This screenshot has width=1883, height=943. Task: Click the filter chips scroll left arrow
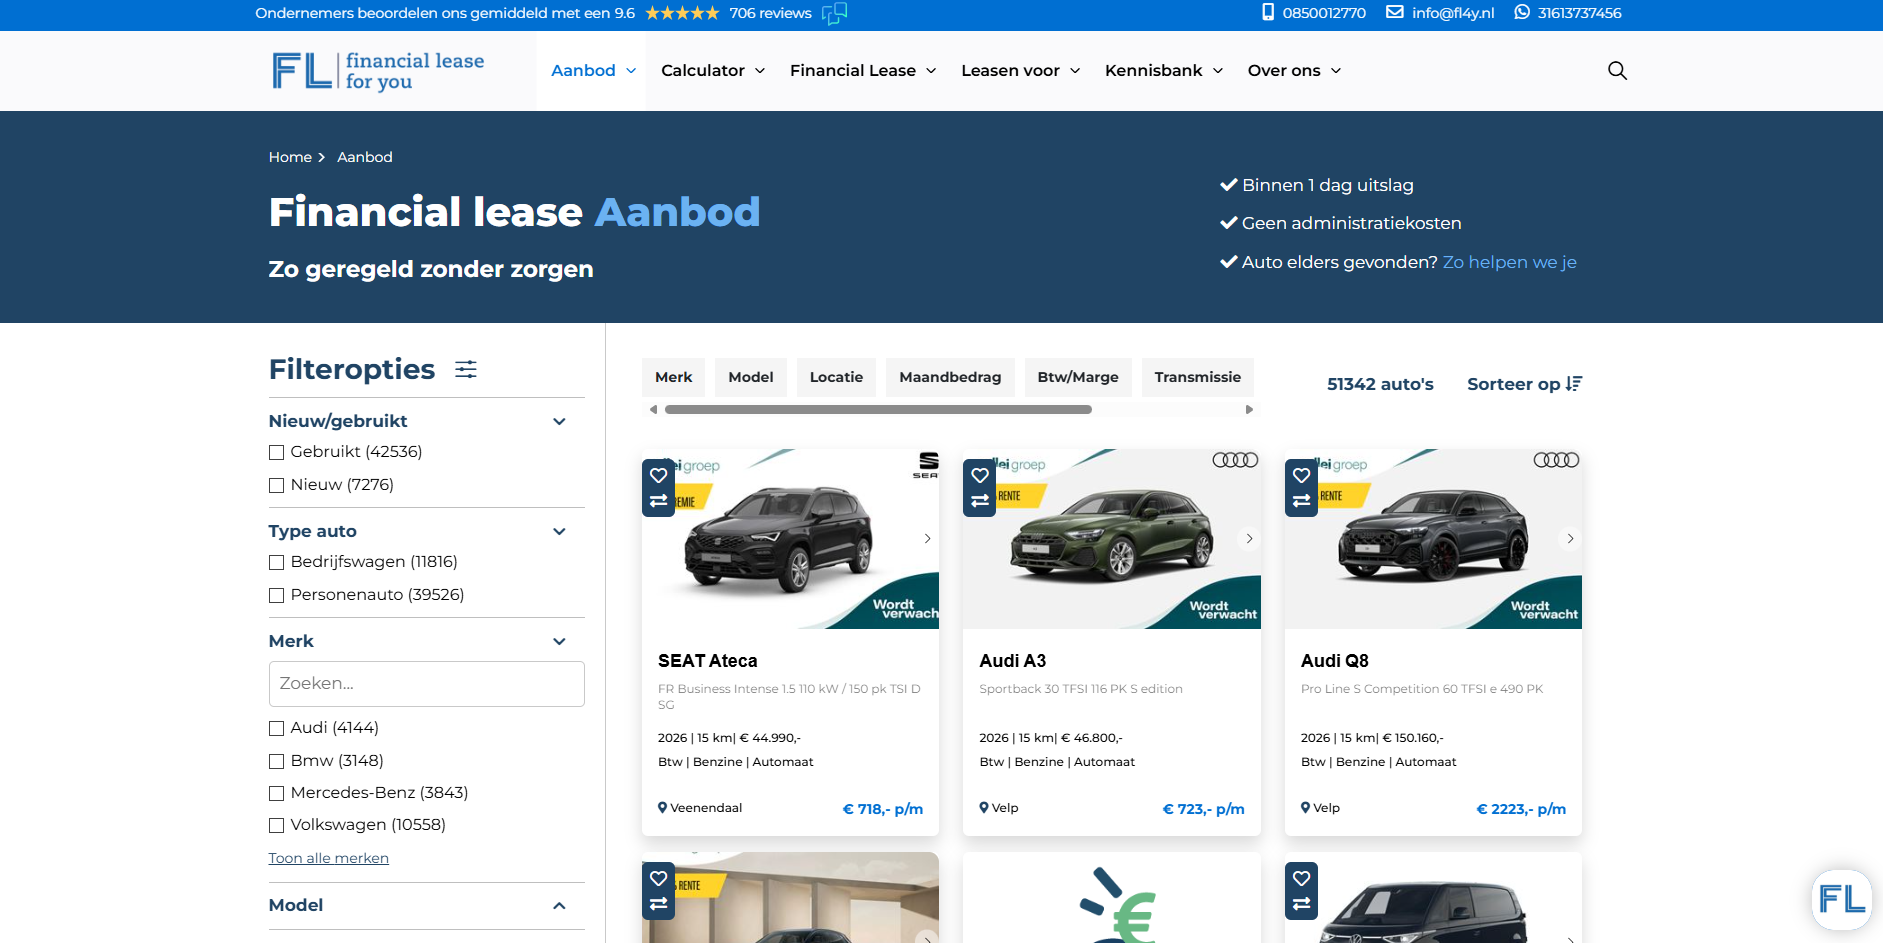tap(653, 409)
